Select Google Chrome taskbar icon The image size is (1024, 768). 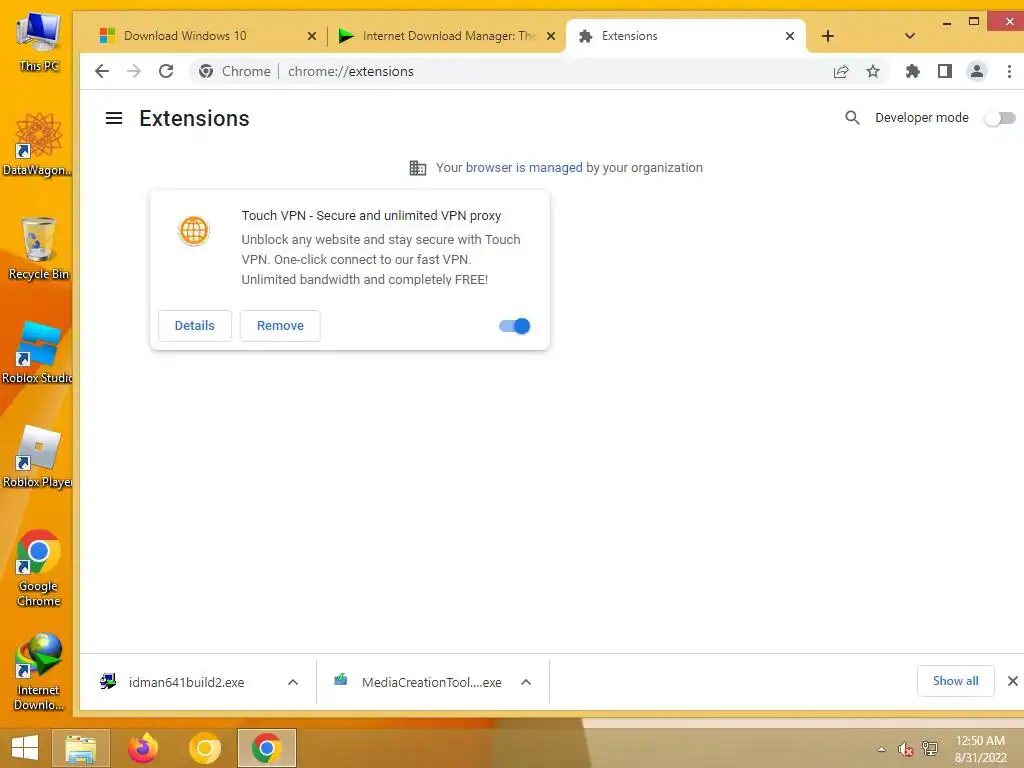tap(266, 748)
